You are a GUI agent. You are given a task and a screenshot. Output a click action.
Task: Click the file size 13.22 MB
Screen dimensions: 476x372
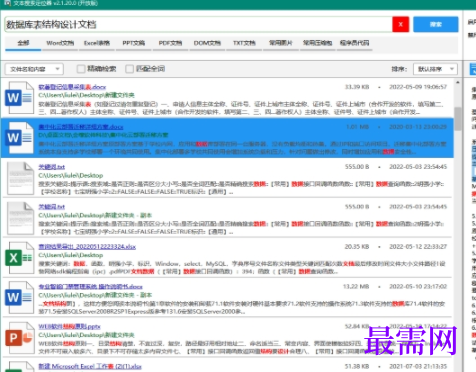click(x=356, y=287)
